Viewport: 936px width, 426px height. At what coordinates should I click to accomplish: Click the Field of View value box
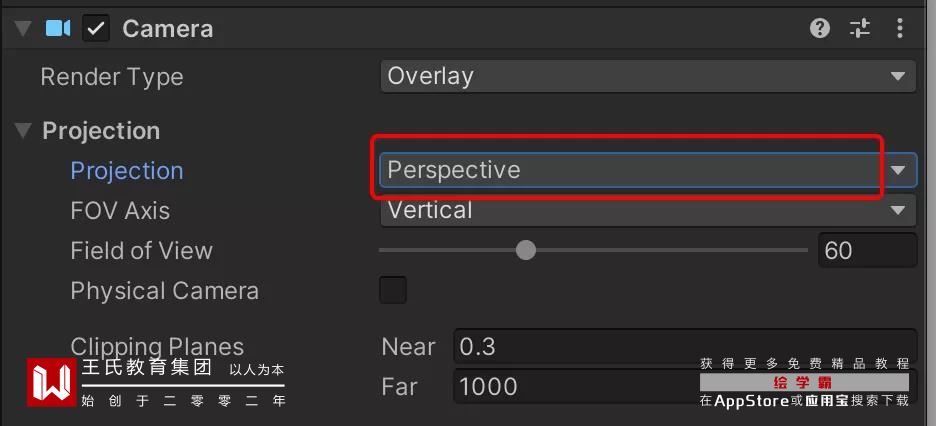click(866, 250)
